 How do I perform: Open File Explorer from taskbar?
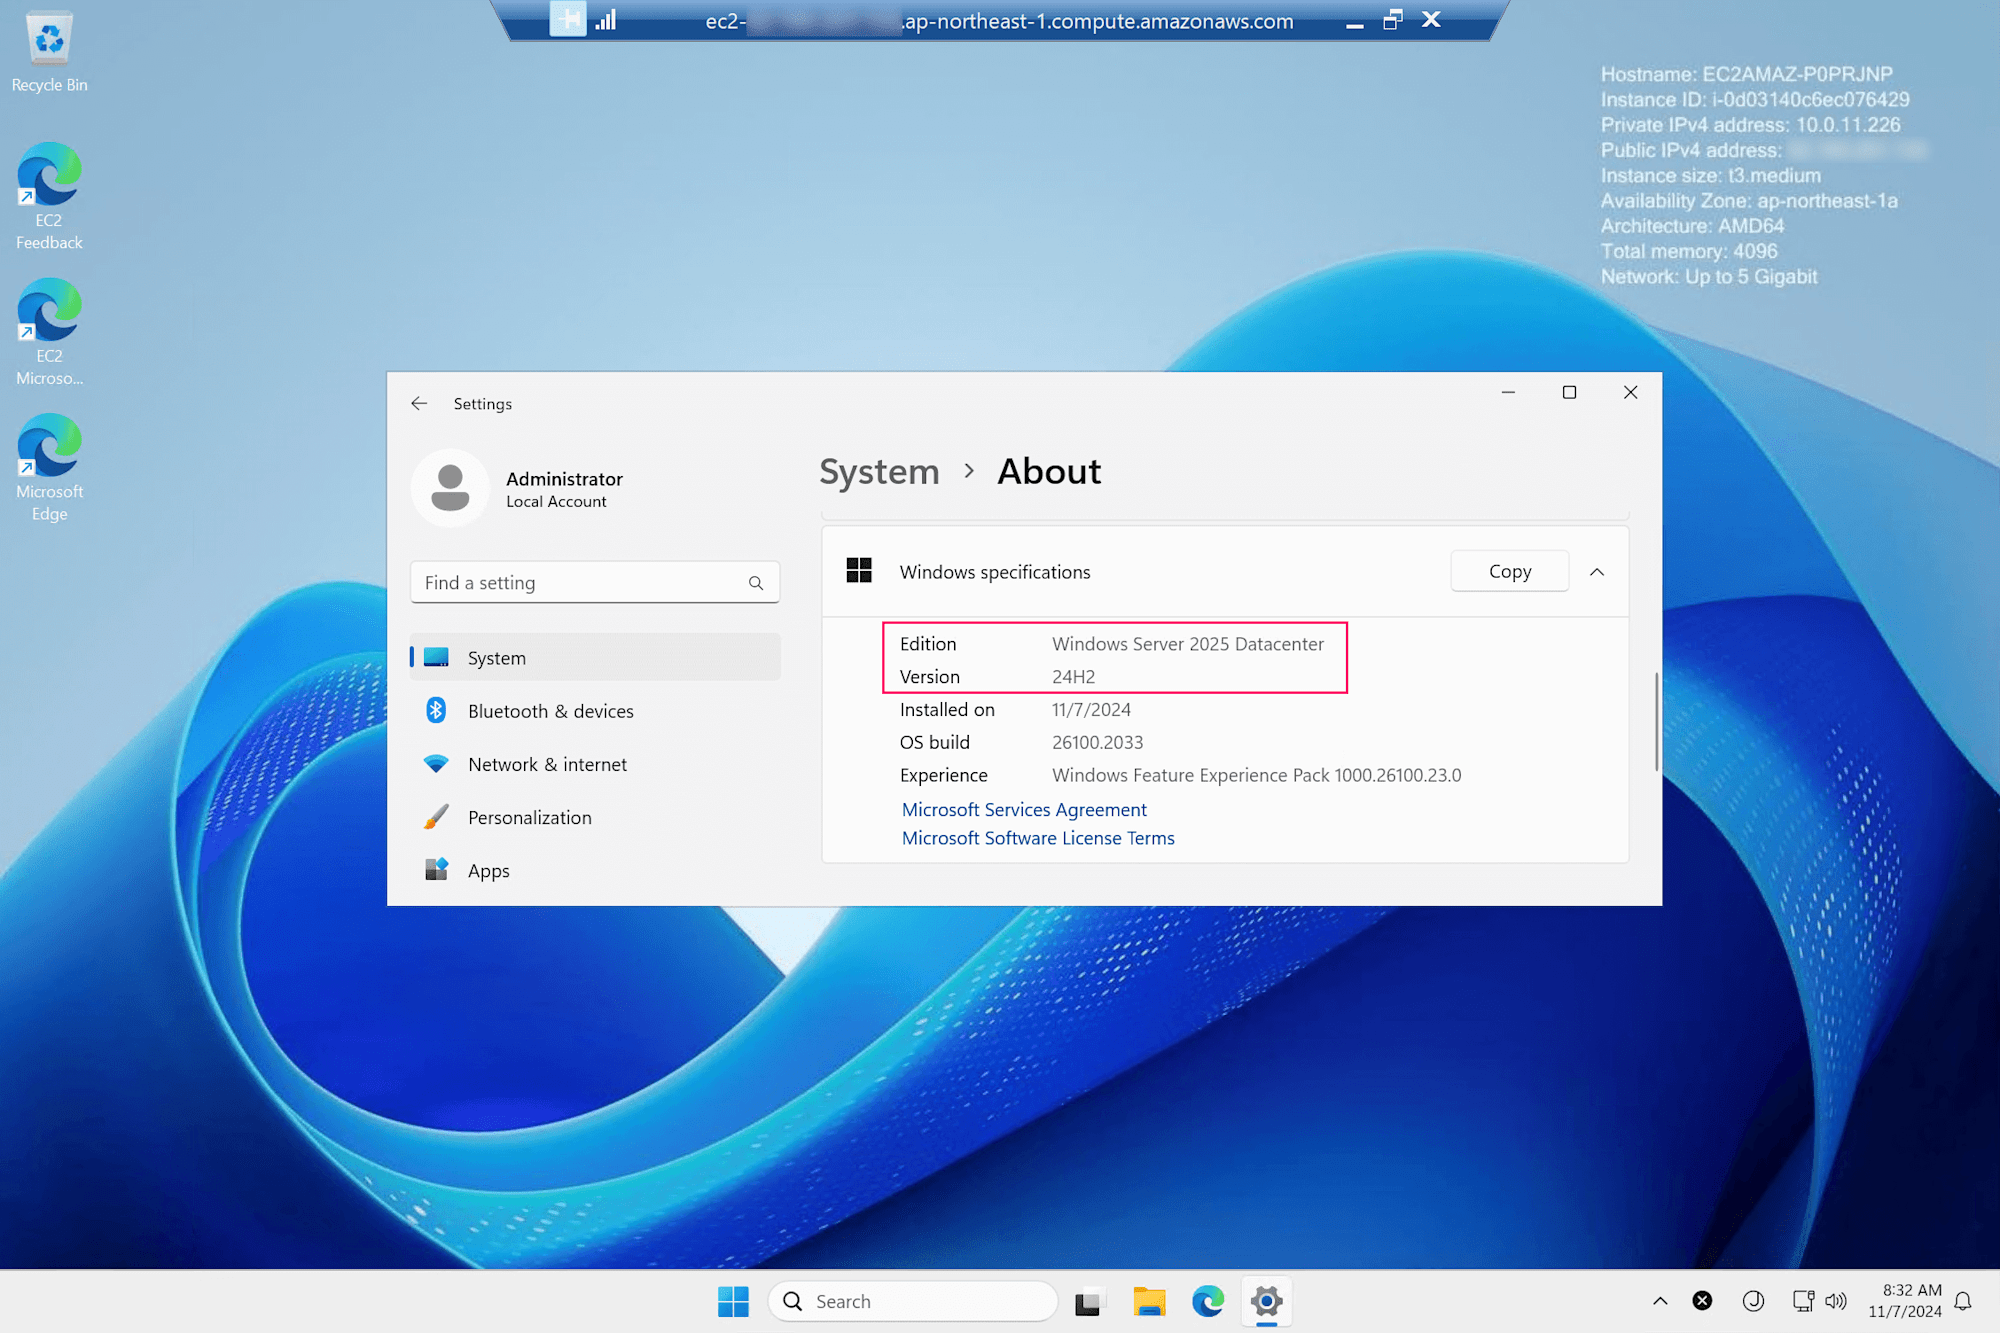(x=1149, y=1301)
